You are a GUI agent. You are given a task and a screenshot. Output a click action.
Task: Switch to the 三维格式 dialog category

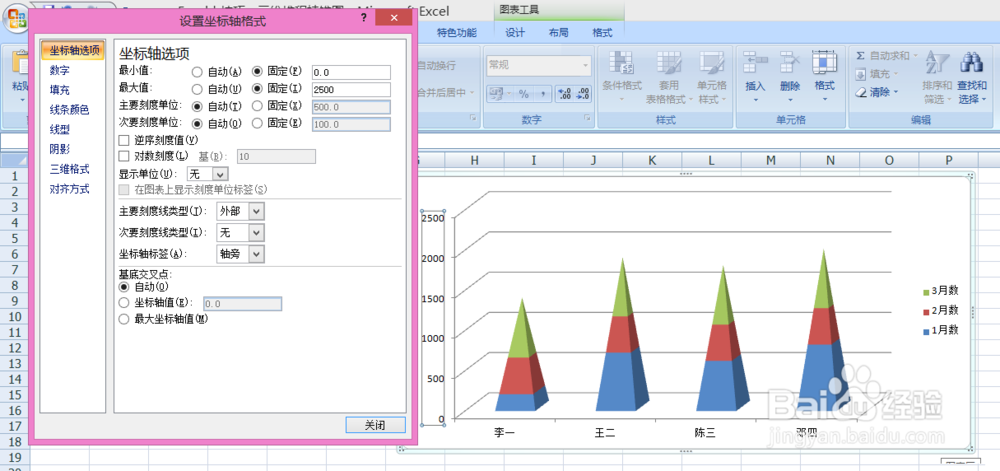pos(70,169)
